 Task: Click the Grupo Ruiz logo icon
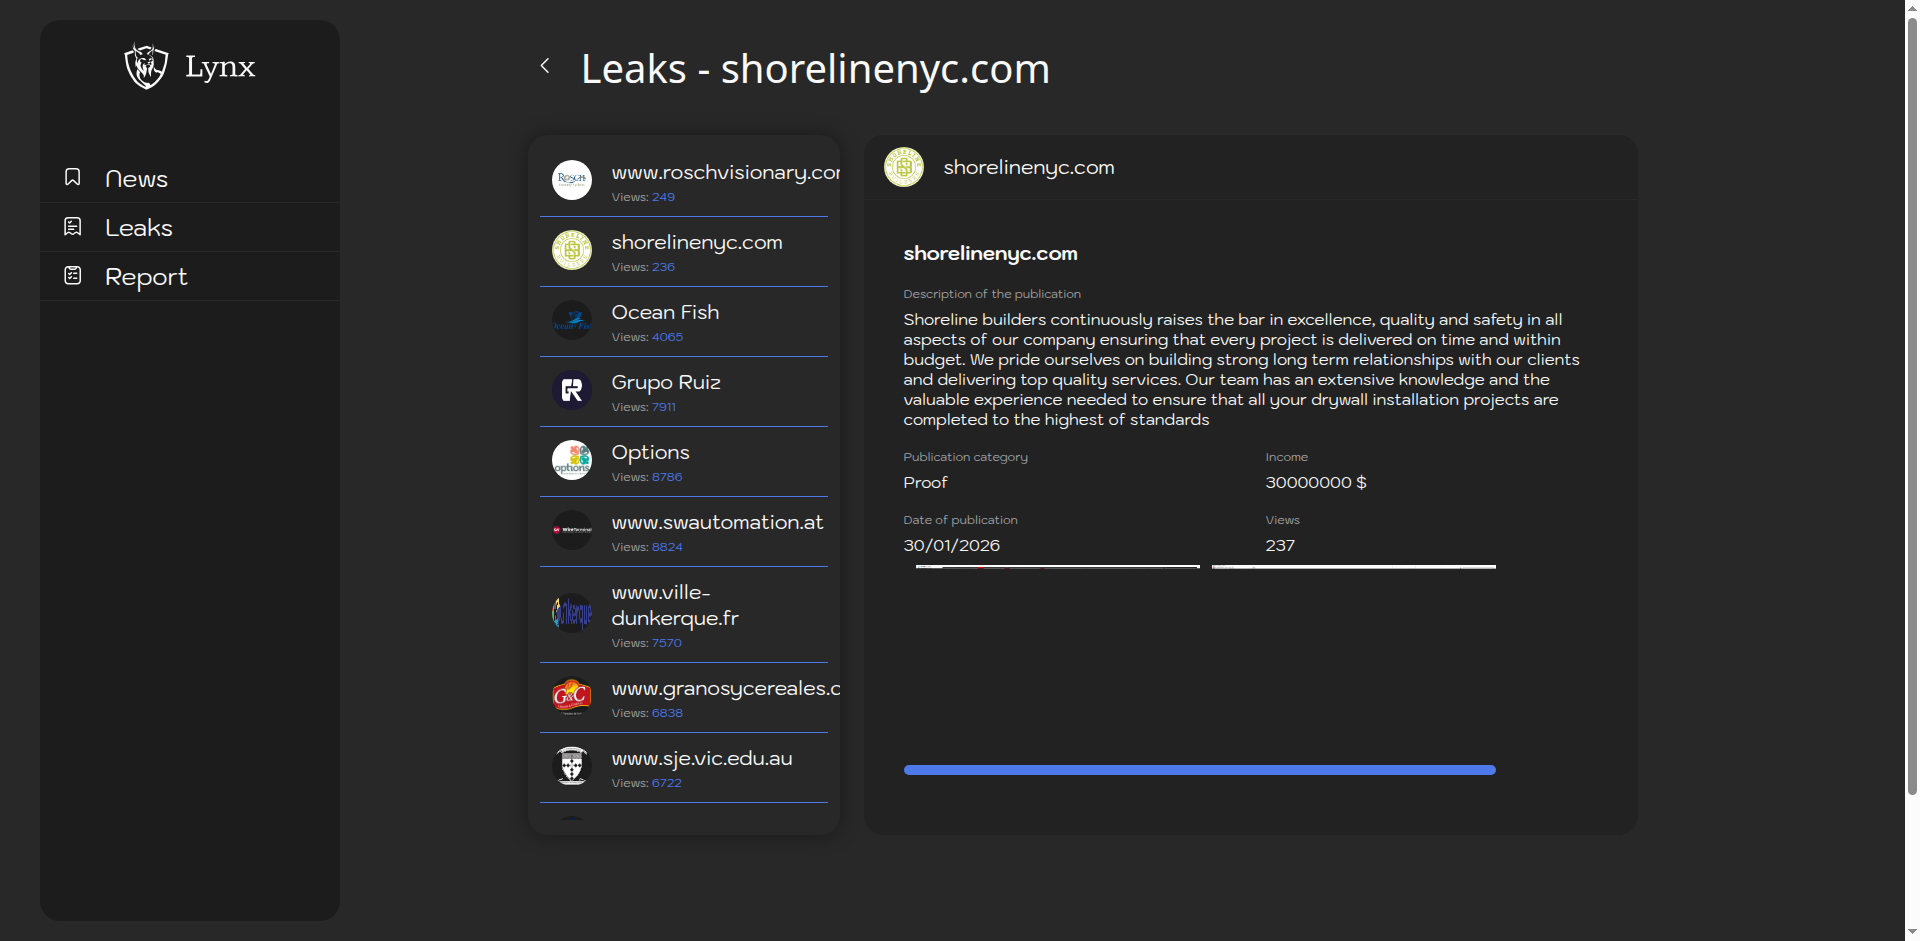tap(572, 390)
